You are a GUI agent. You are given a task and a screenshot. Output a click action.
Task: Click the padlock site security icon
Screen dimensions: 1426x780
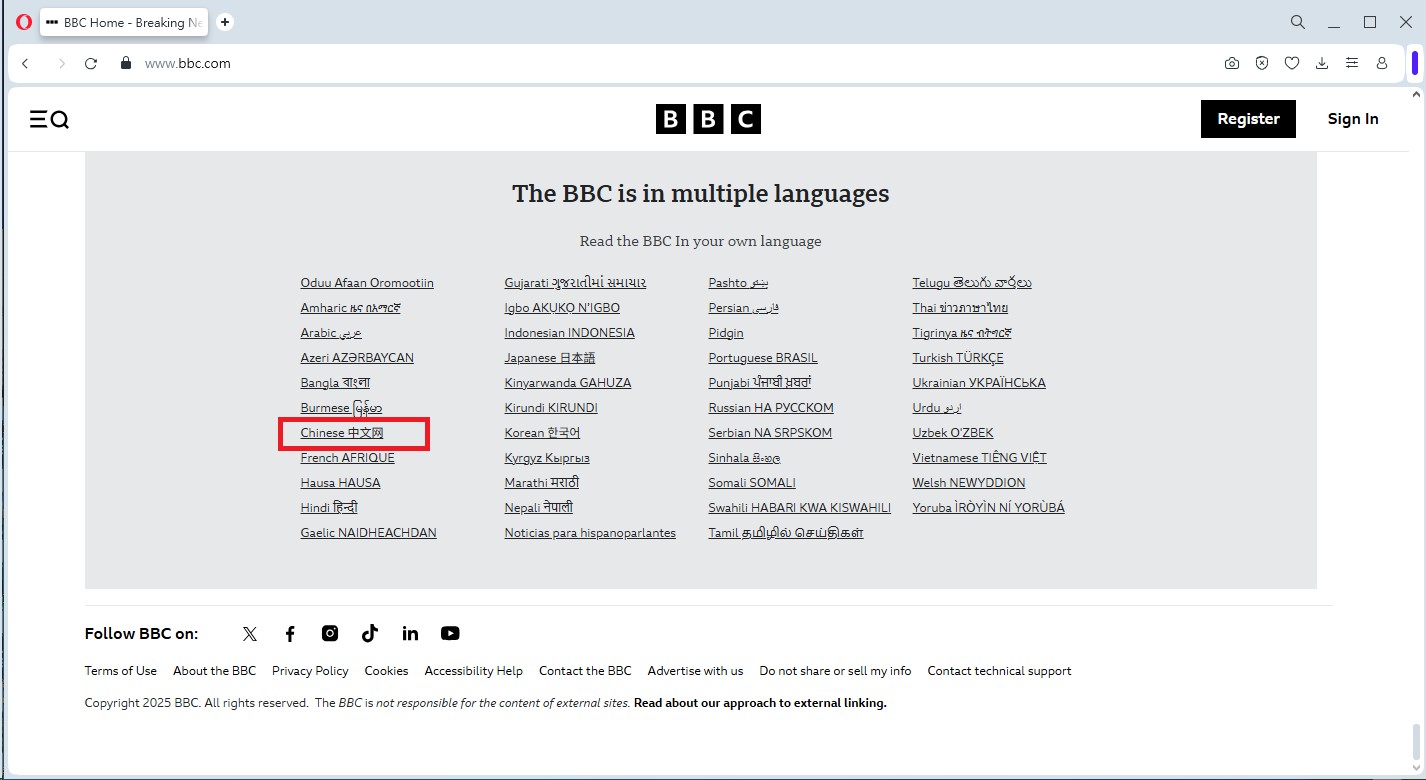click(125, 63)
